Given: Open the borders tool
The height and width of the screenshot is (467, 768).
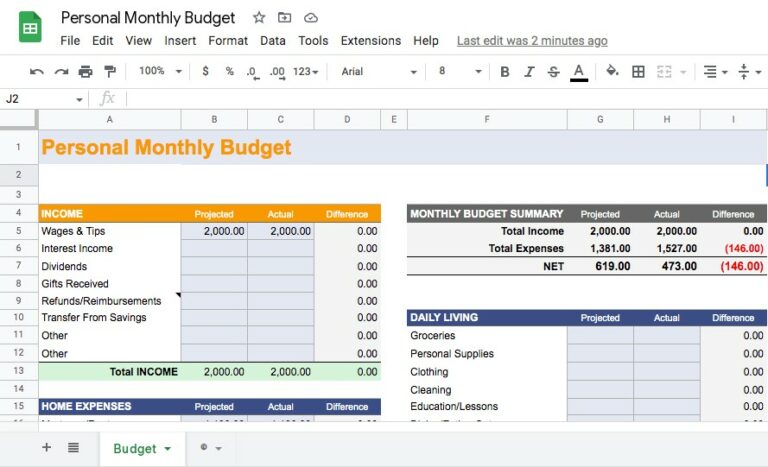Looking at the screenshot, I should coord(638,72).
